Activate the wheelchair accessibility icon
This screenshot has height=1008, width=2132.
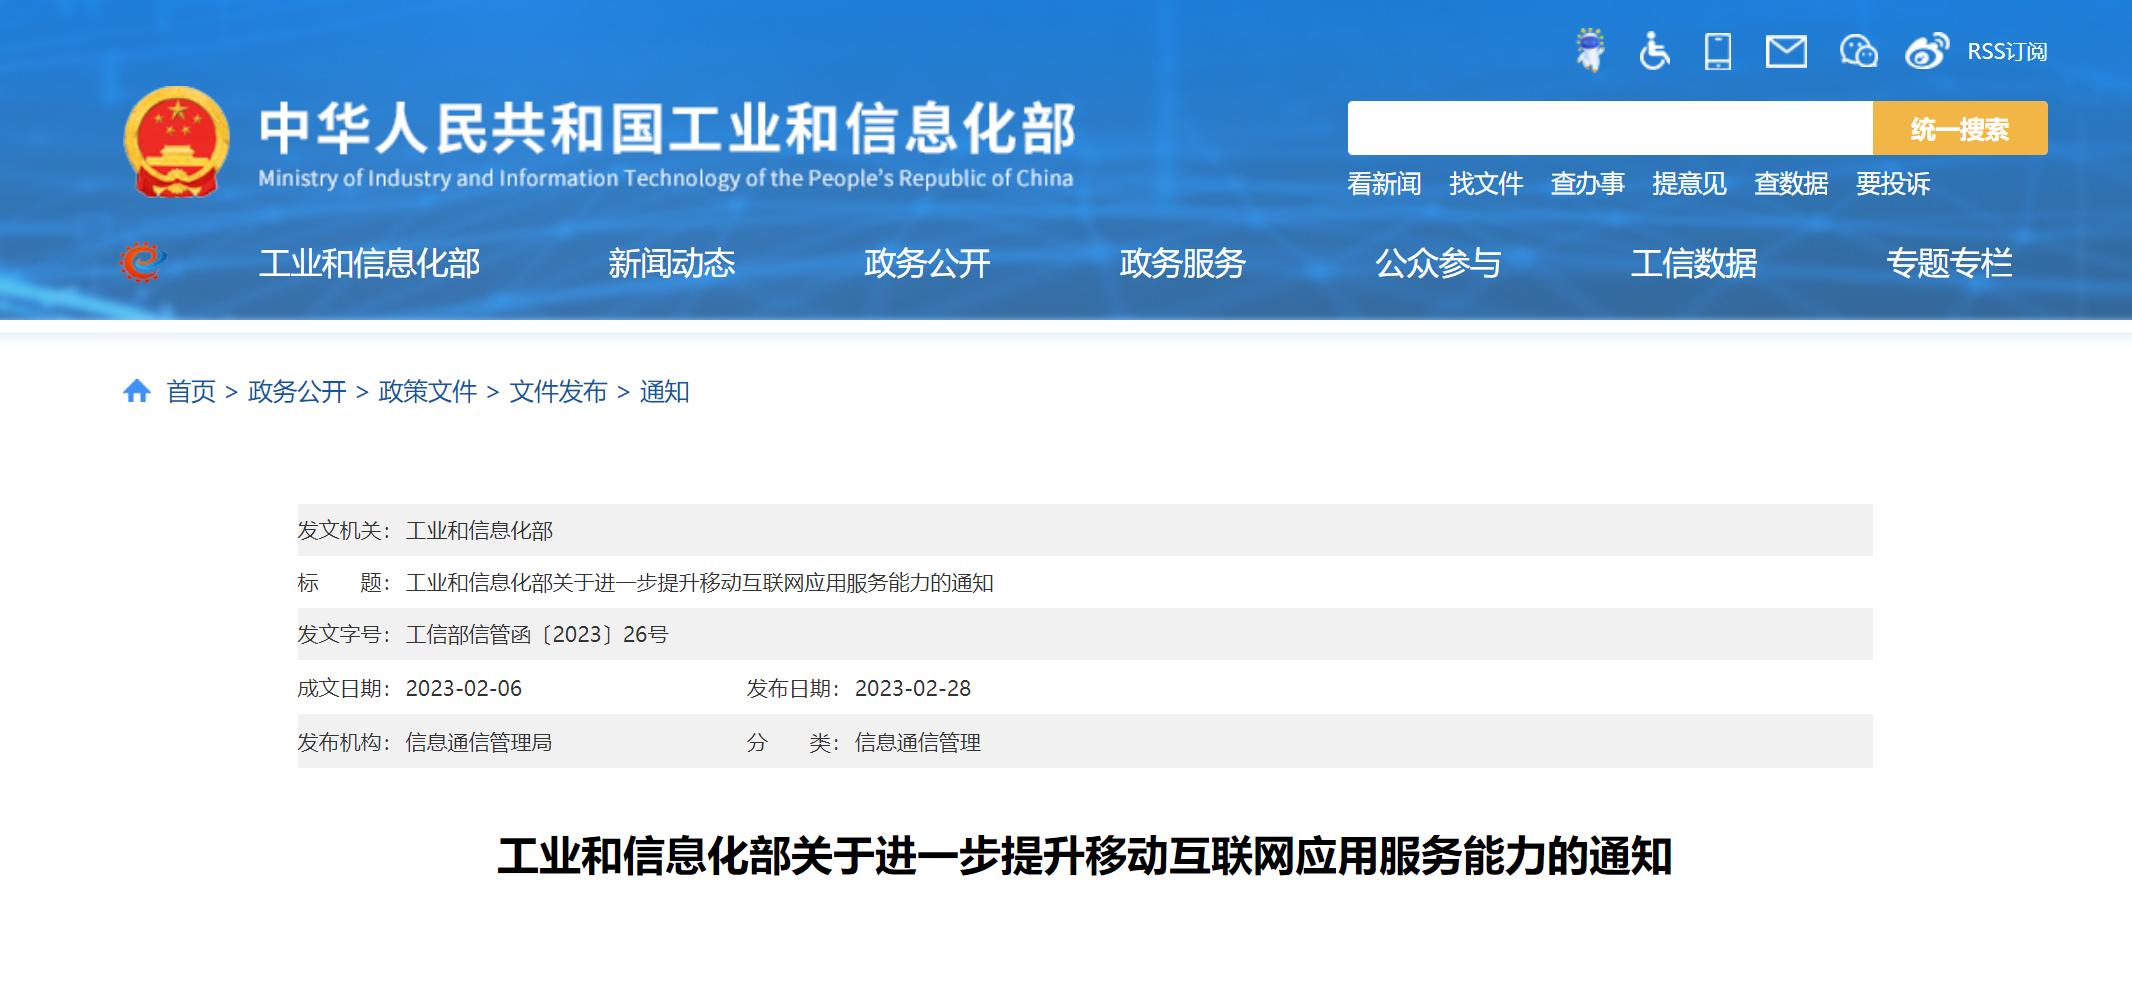click(1655, 50)
